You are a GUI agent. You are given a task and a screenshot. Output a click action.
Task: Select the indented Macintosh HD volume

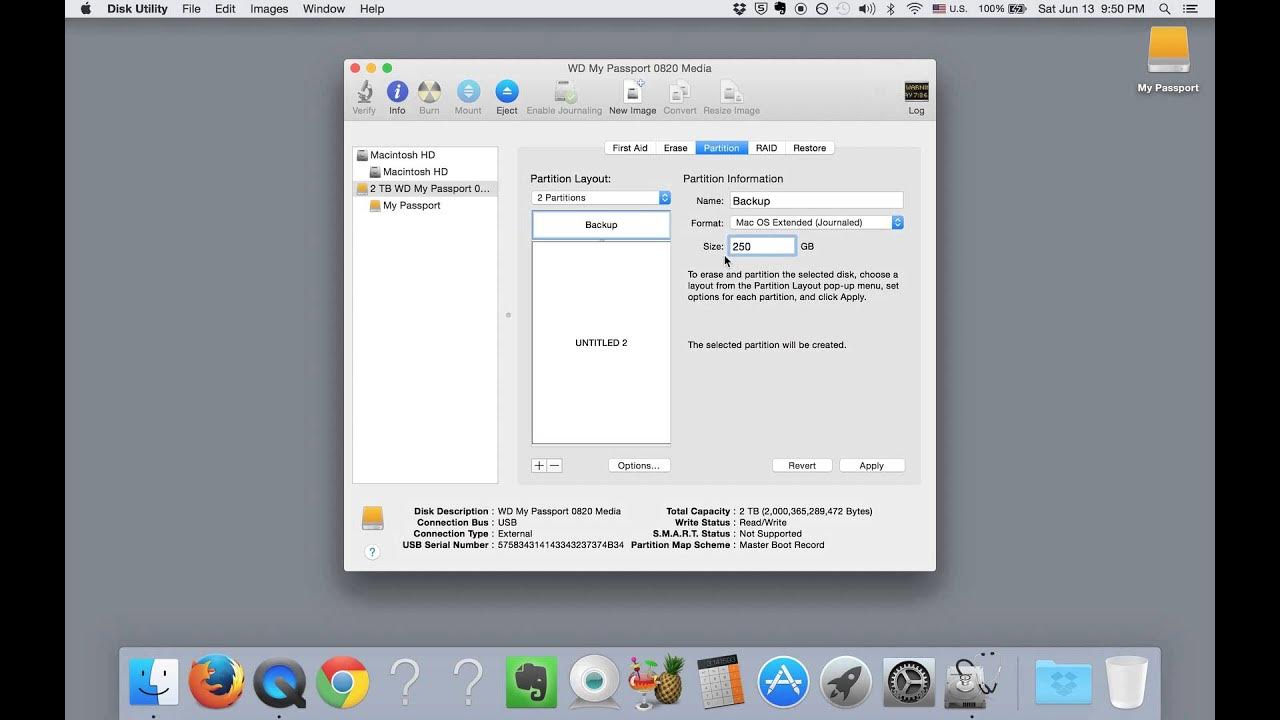(x=425, y=172)
